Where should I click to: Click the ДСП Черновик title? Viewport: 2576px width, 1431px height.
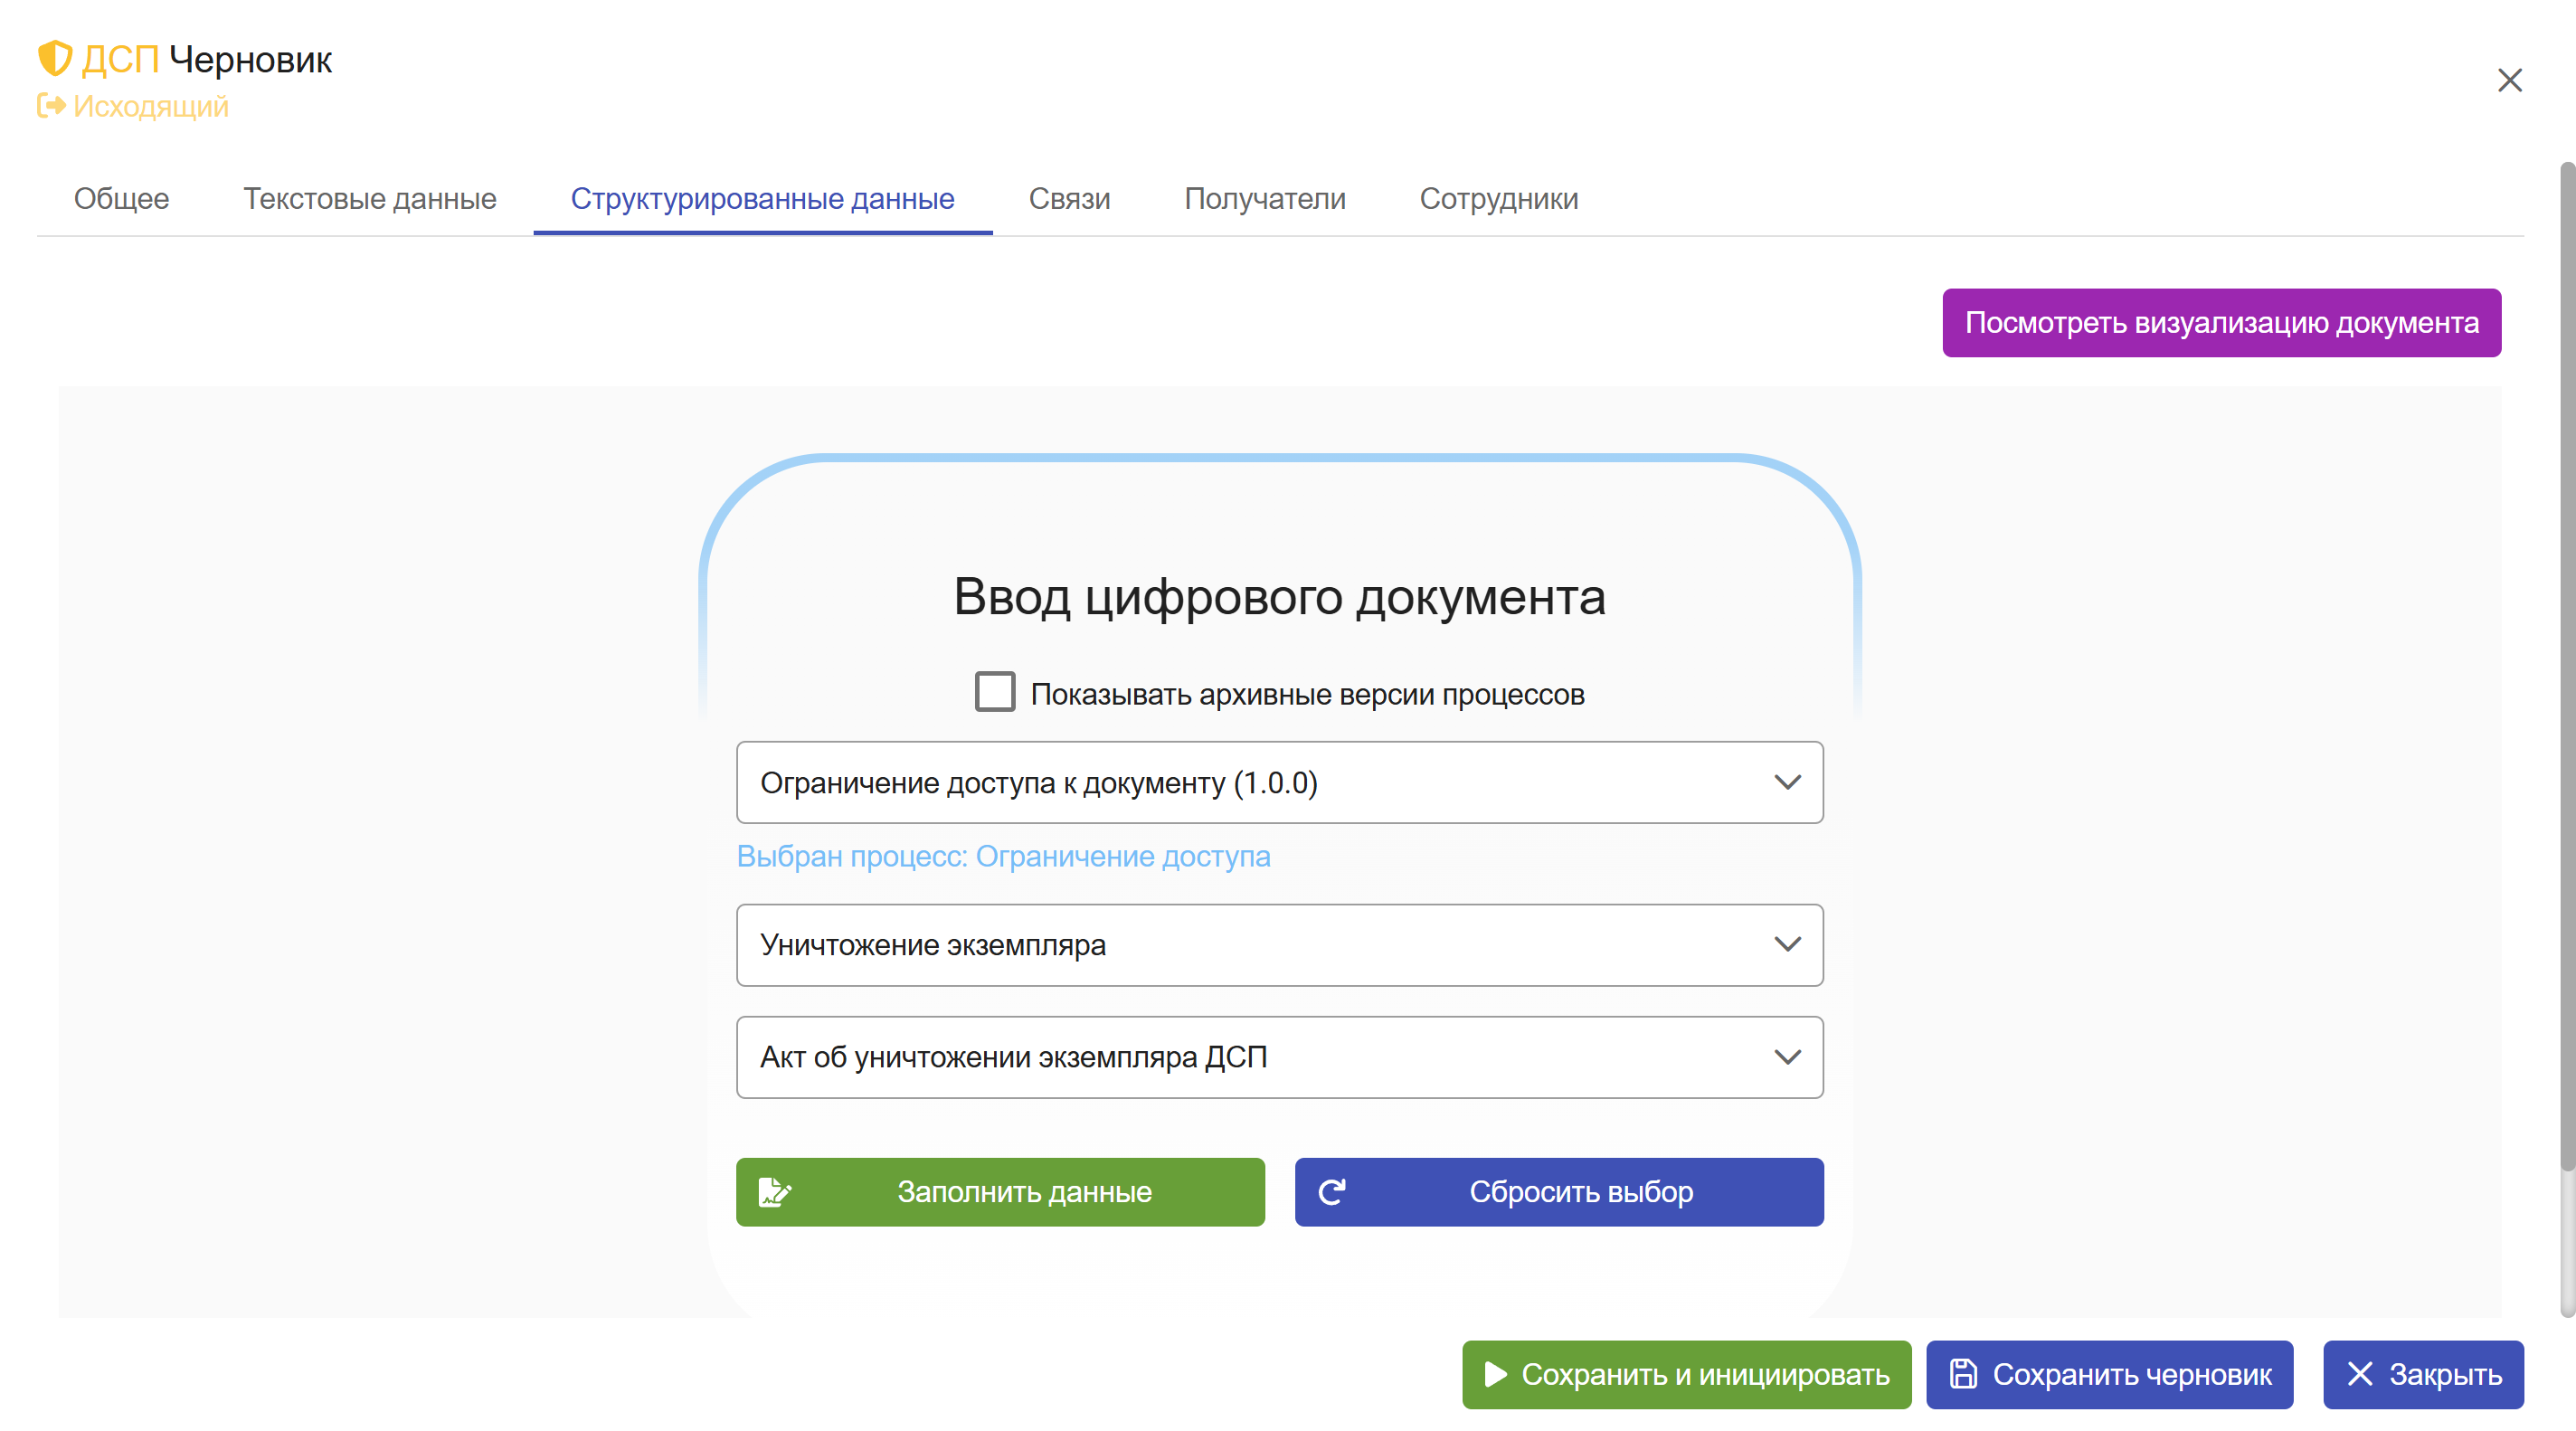click(206, 59)
